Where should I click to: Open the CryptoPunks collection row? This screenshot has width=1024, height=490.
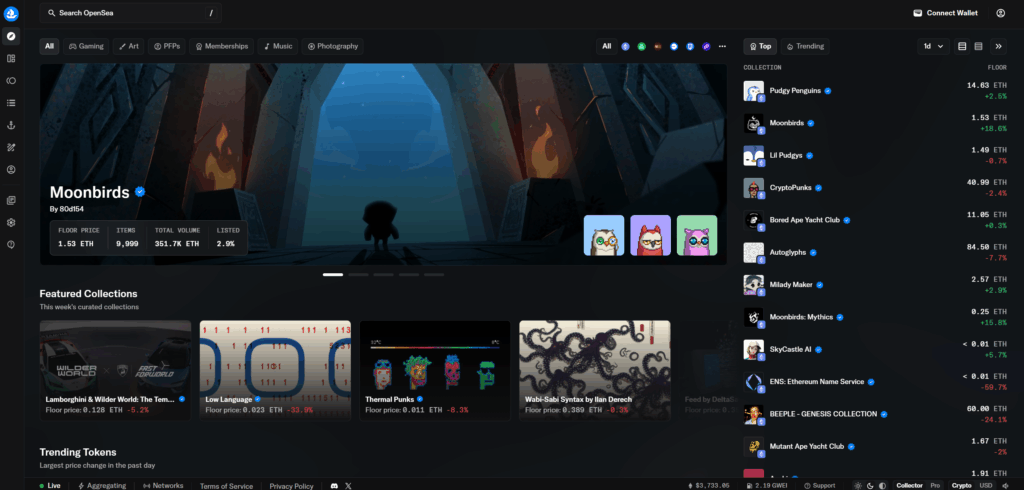877,188
